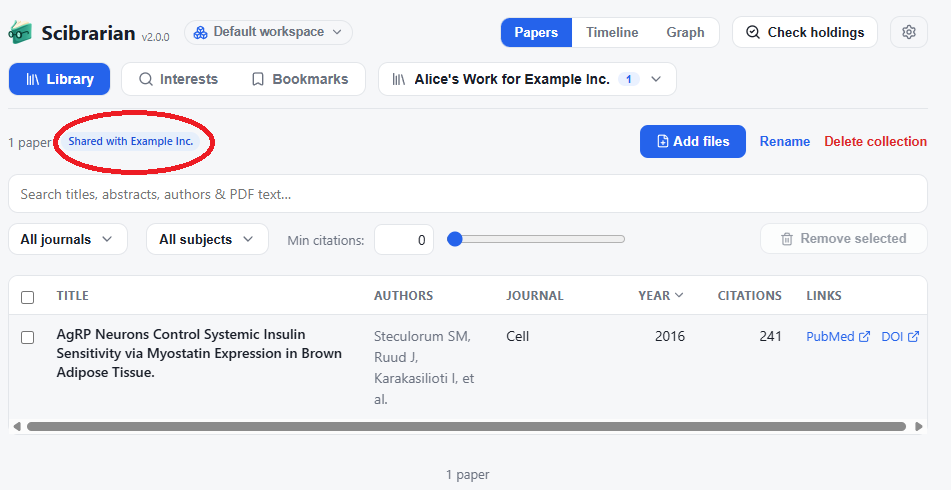The image size is (951, 490).
Task: Click the Delete collection link
Action: (875, 141)
